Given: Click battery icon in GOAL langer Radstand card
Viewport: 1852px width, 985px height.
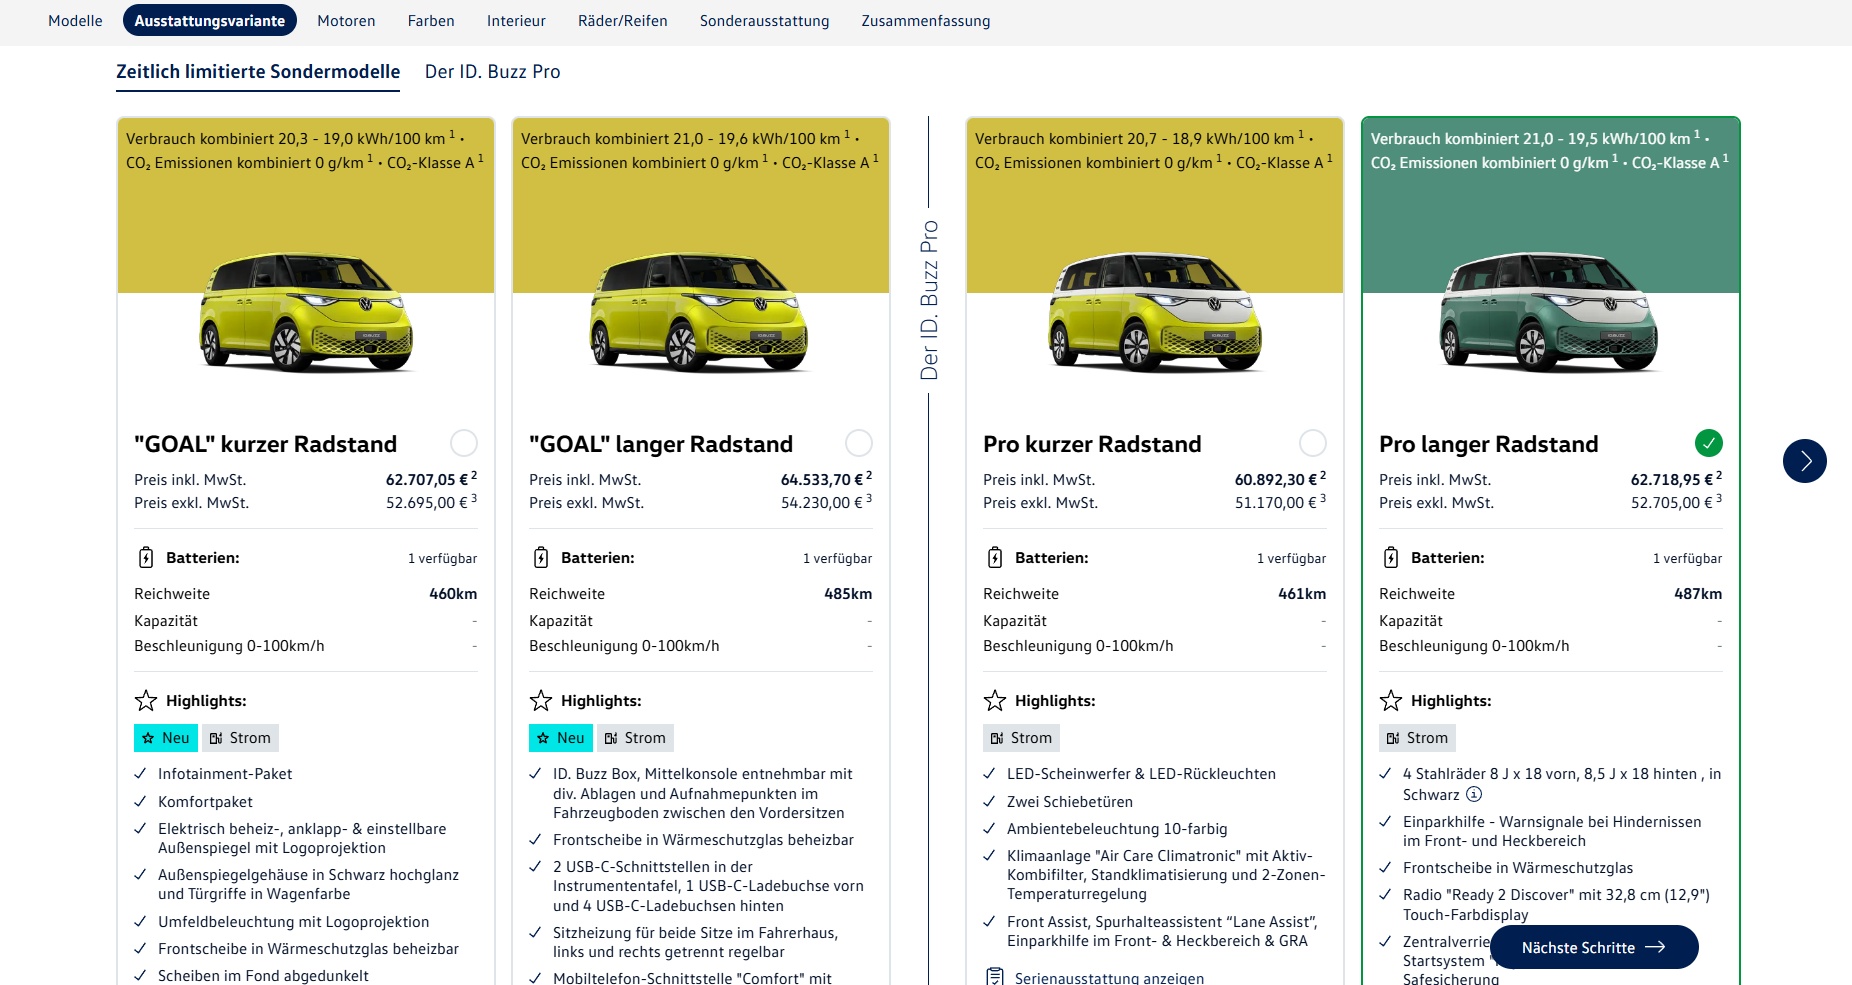Looking at the screenshot, I should click(541, 558).
